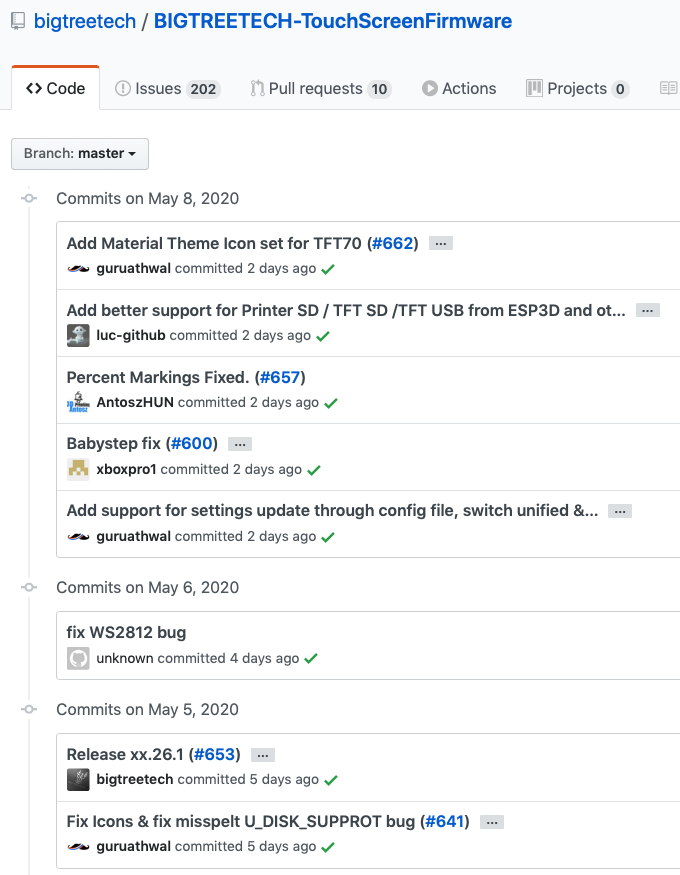
Task: Expand the description of the Release xx.26.1 commit
Action: tap(262, 755)
